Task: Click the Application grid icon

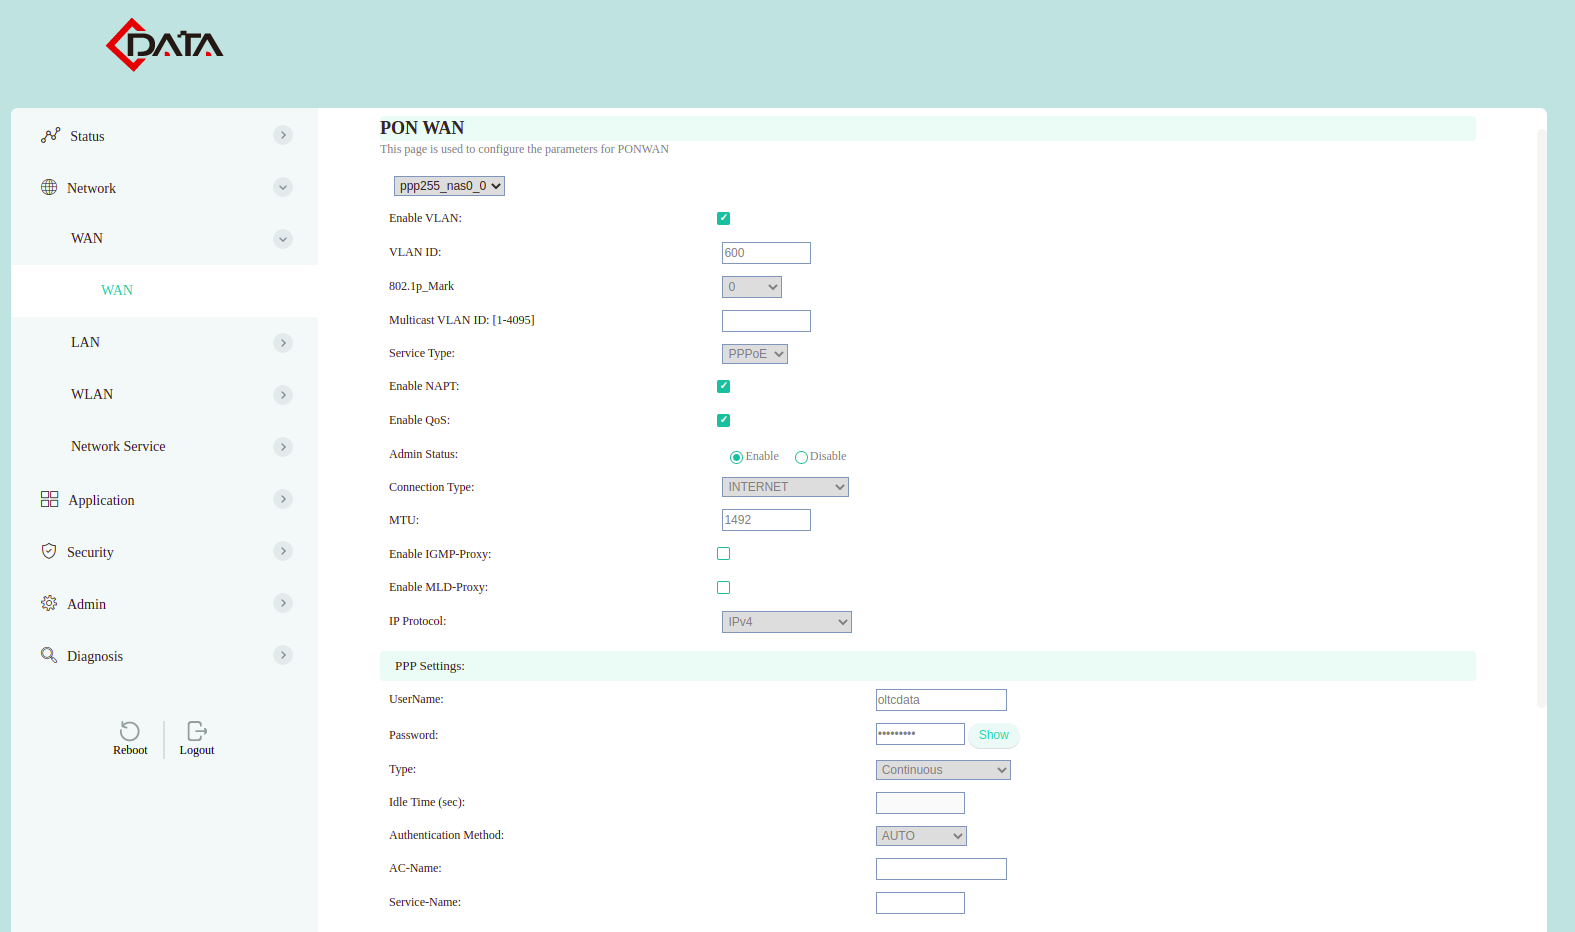Action: click(49, 499)
